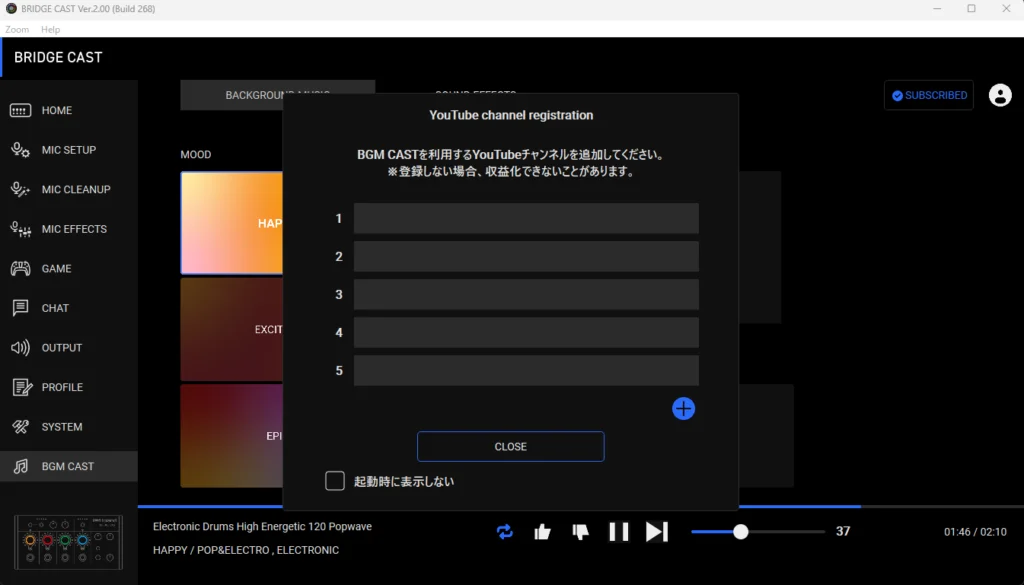
Task: Adjust the BGM volume slider knob
Action: [x=741, y=532]
